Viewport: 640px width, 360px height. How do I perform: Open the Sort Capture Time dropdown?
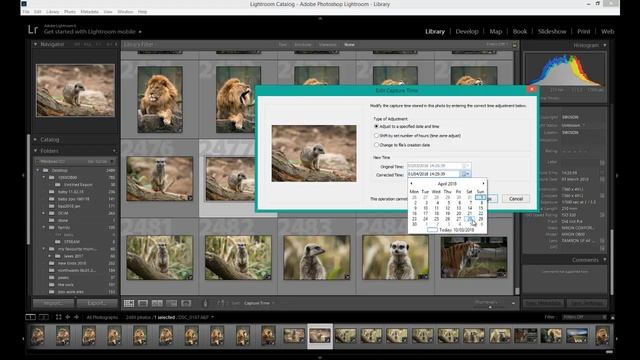click(x=259, y=303)
